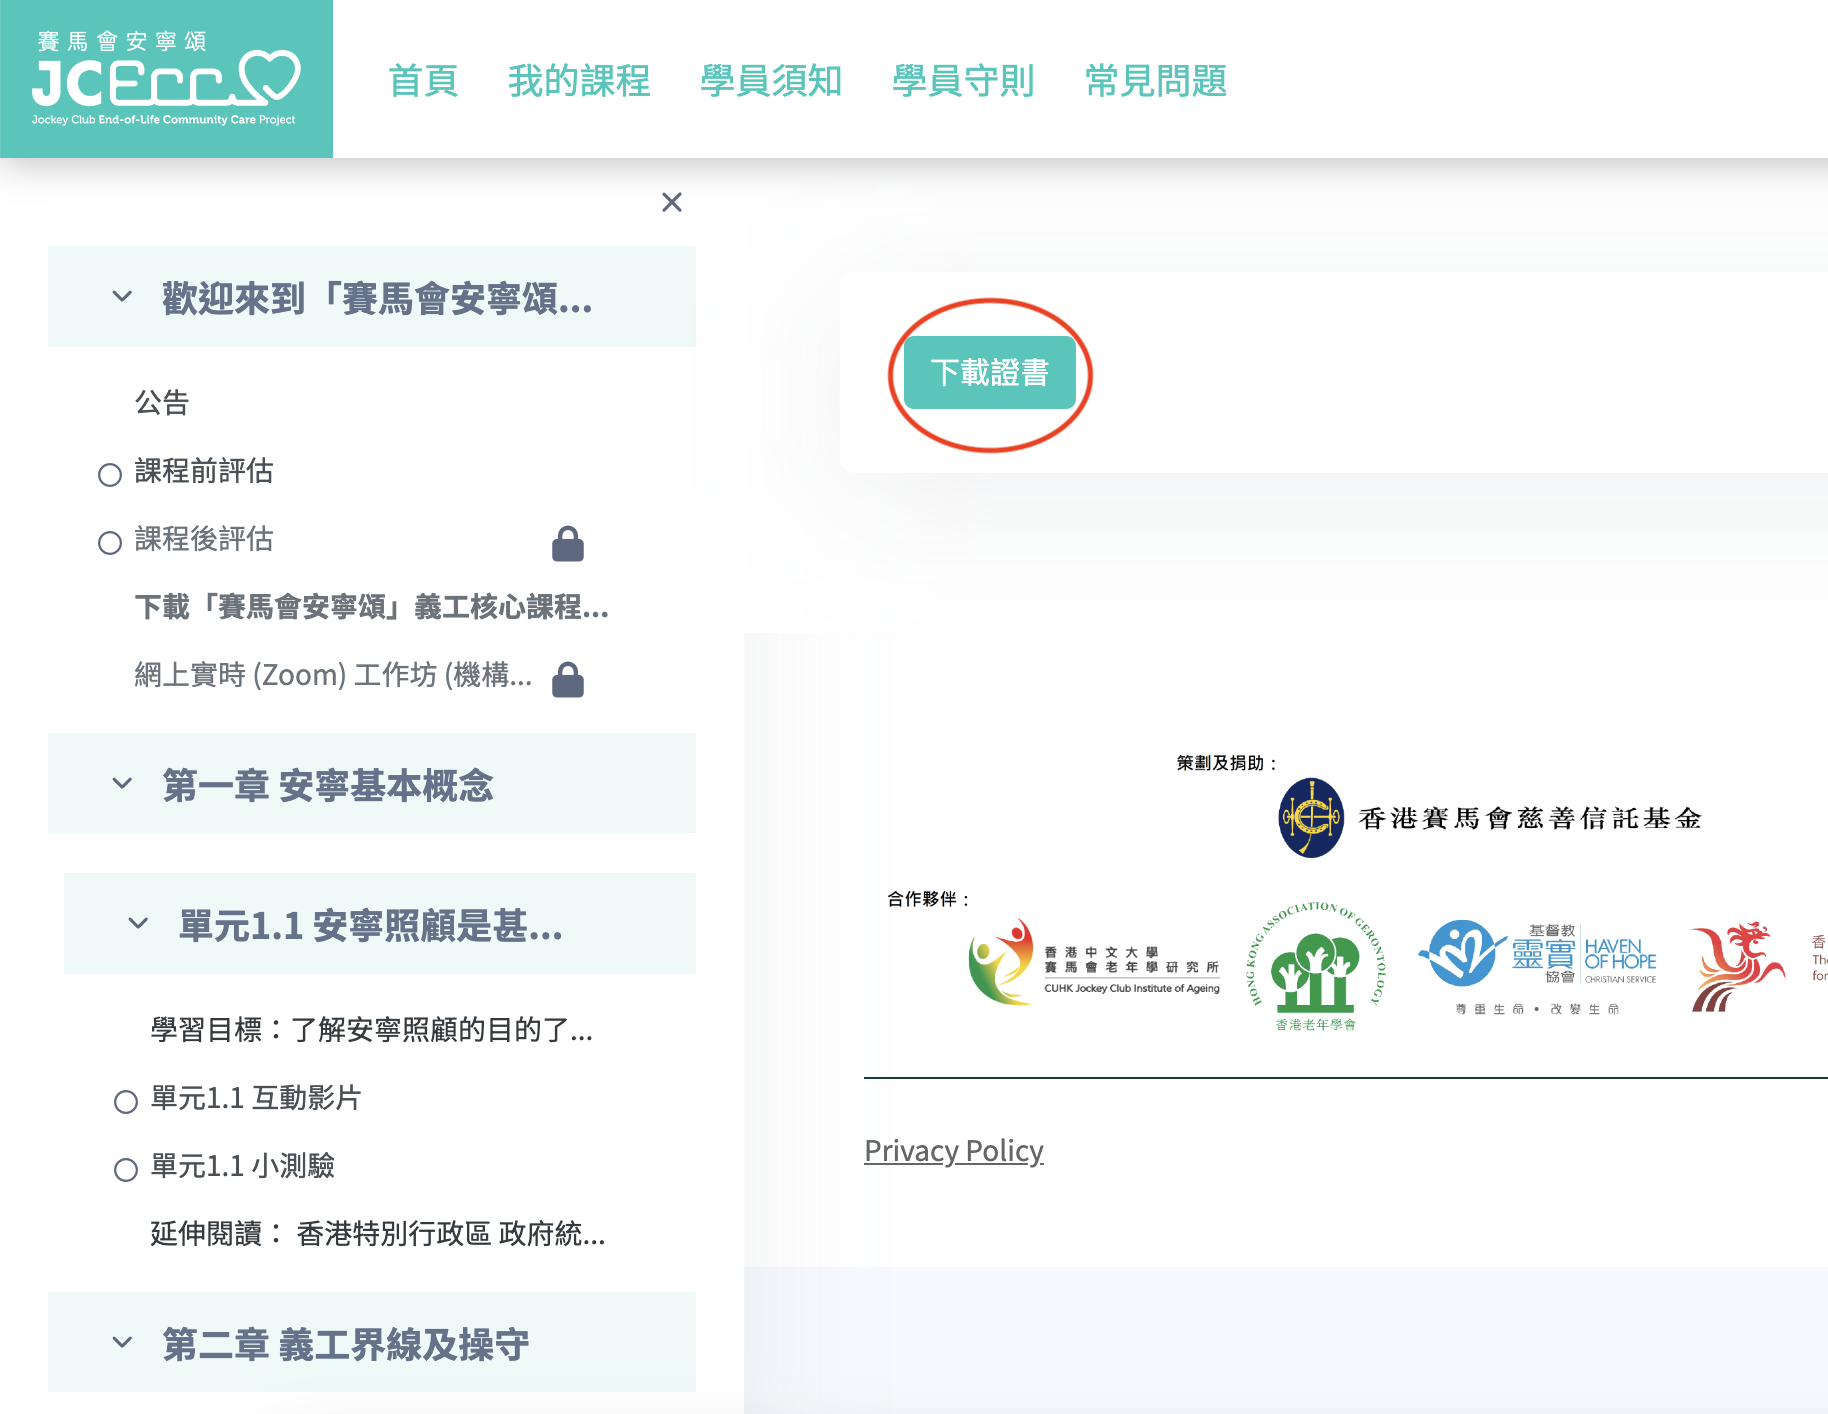This screenshot has width=1828, height=1414.
Task: Toggle the 單元1.1 互動影片 completion circle
Action: click(x=126, y=1101)
